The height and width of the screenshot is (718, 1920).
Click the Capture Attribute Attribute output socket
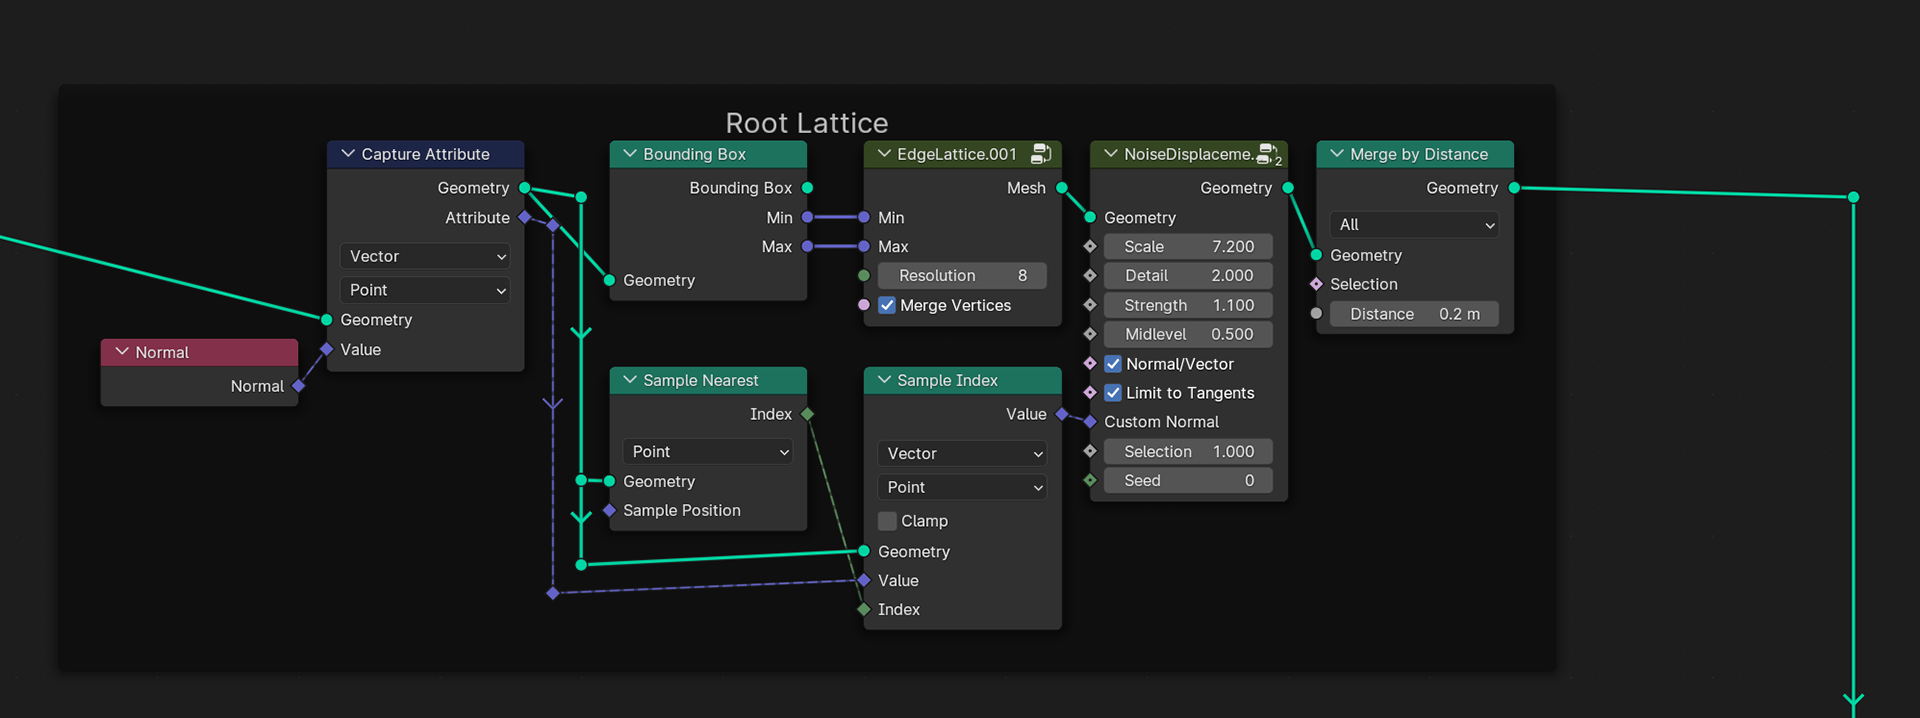pos(525,217)
